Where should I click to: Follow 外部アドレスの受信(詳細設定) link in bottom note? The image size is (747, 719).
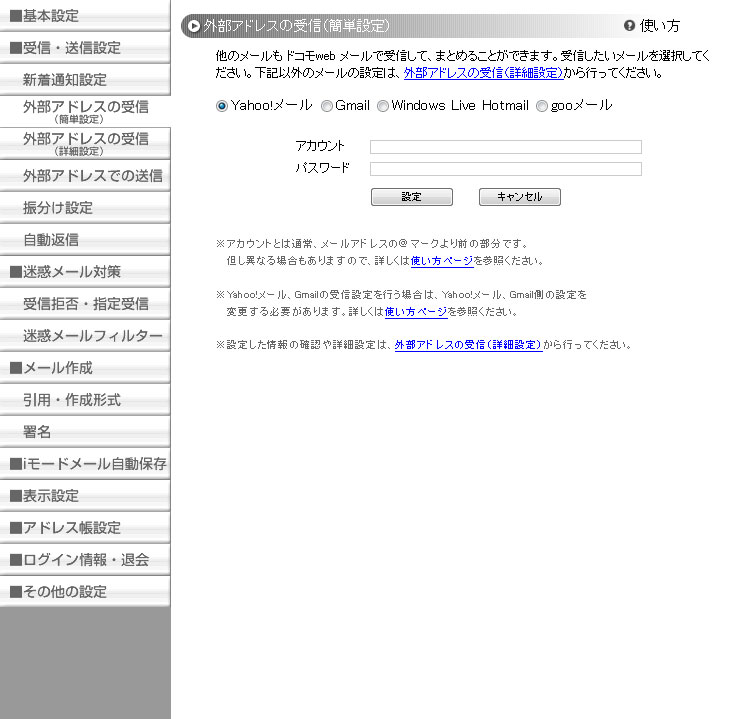[x=468, y=344]
